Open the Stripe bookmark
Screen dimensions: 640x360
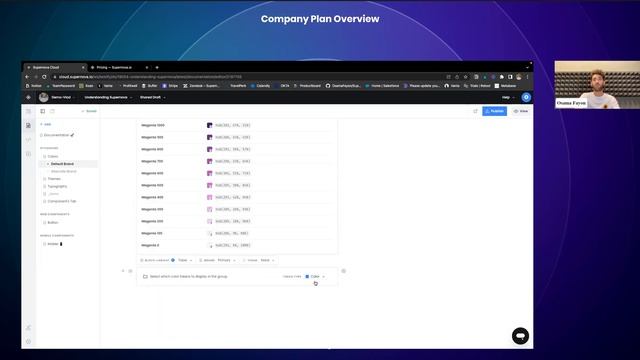[170, 86]
